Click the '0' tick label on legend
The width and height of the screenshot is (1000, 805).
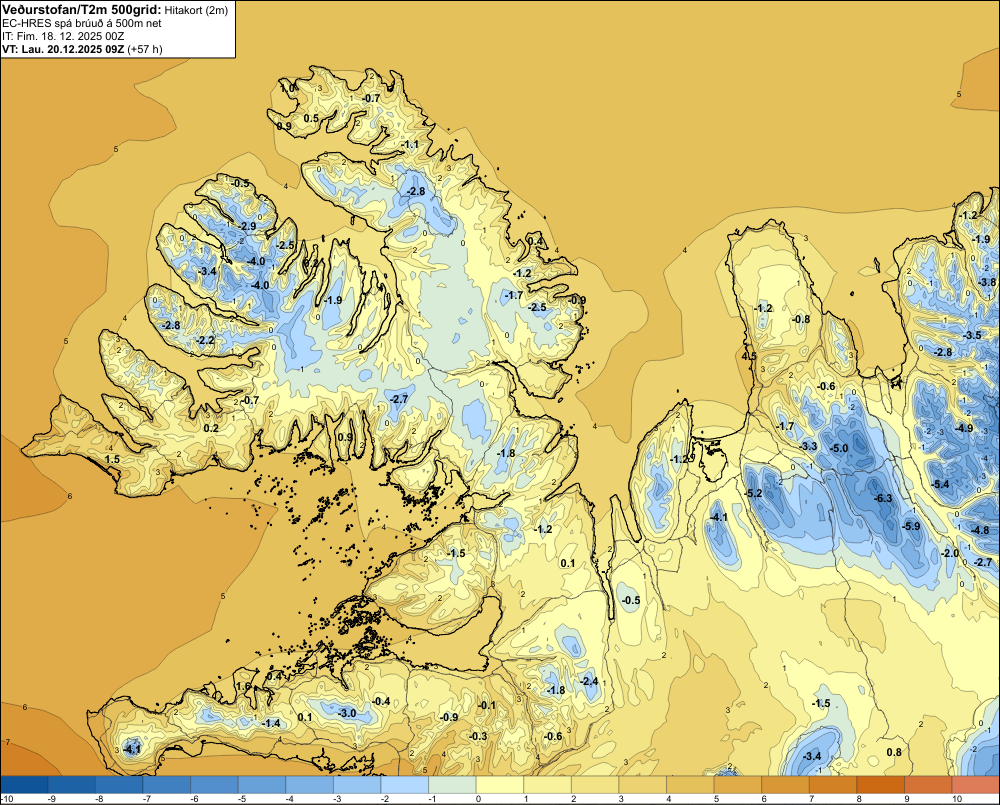point(478,799)
